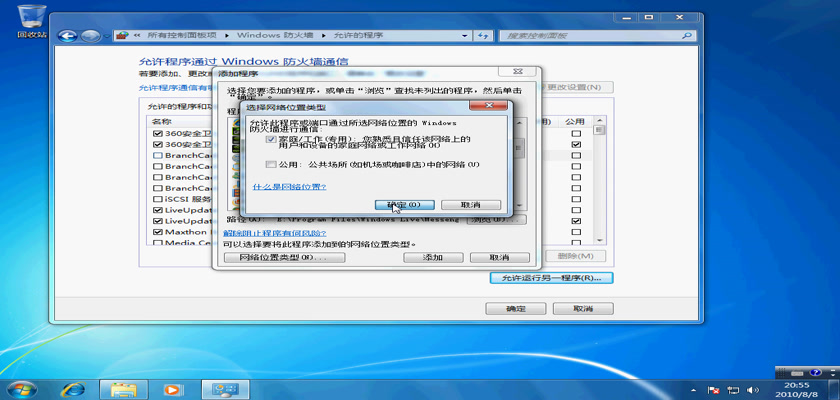The width and height of the screenshot is (840, 400).
Task: Open the 什么是网络位置 help link
Action: 288,186
